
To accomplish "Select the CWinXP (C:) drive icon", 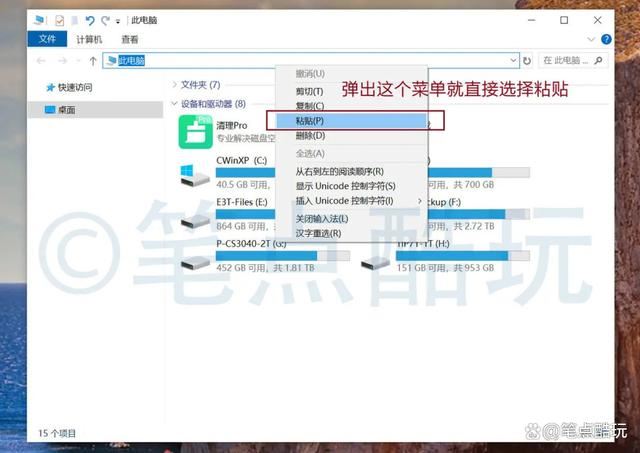I will (195, 175).
